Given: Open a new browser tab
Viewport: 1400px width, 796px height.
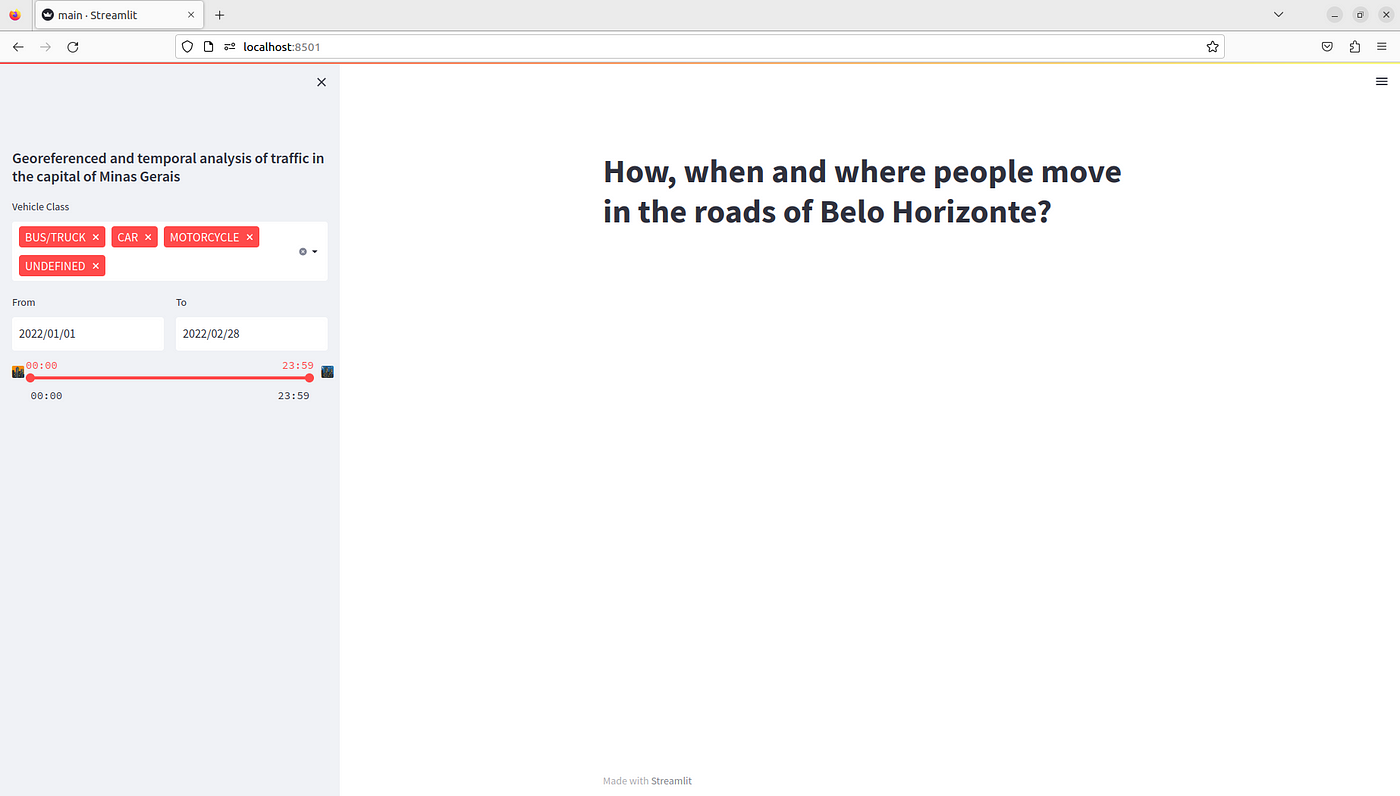Looking at the screenshot, I should pyautogui.click(x=220, y=15).
